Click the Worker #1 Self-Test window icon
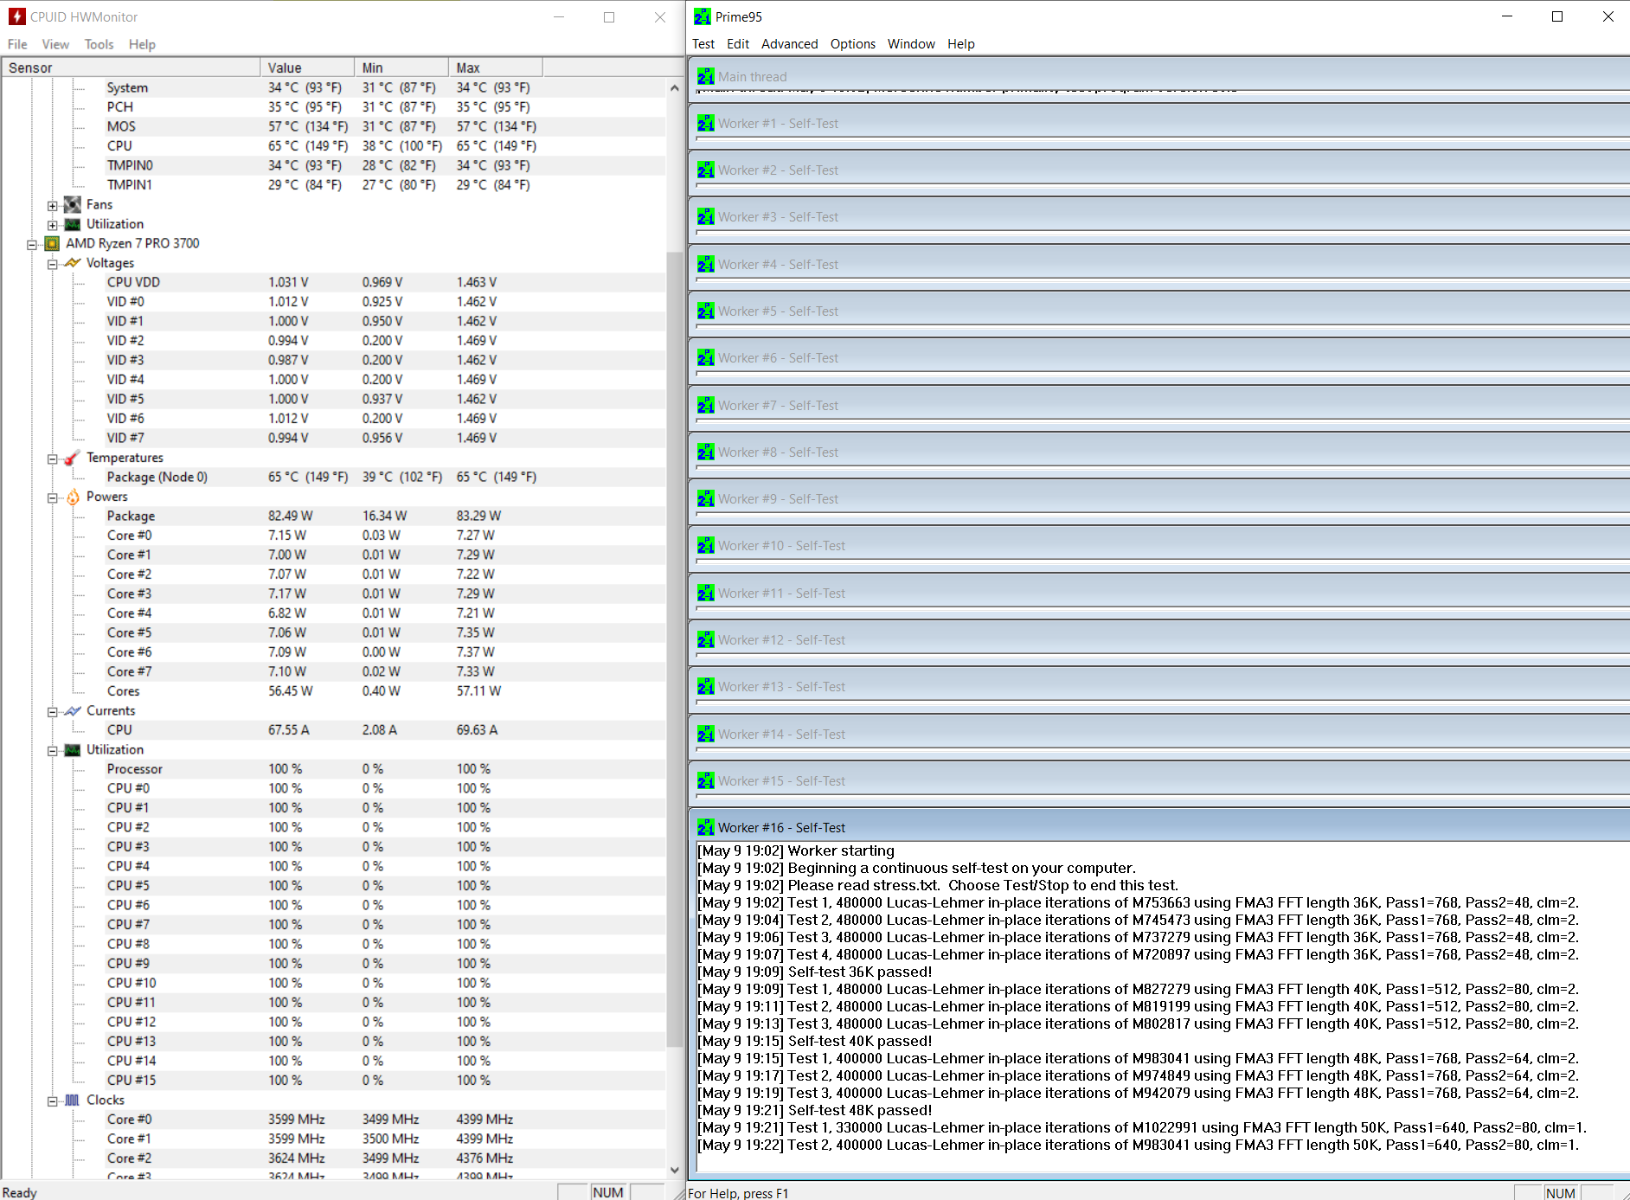 706,124
